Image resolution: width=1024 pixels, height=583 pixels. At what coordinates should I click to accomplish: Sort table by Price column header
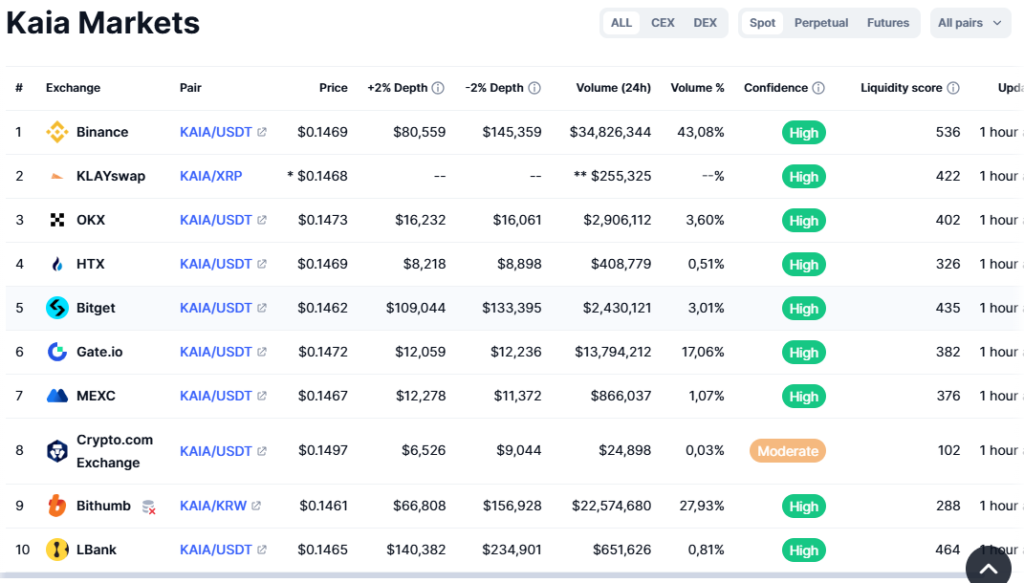[x=333, y=87]
